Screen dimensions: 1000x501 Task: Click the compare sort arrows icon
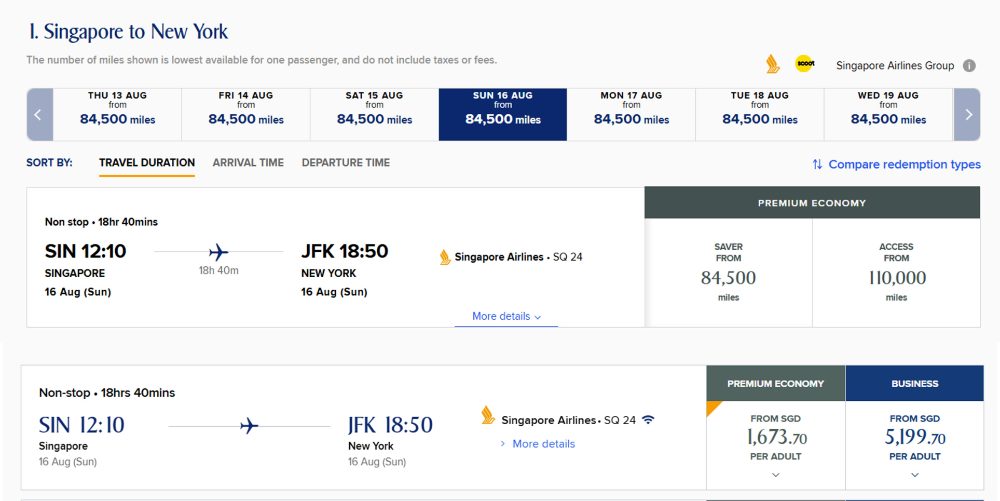pyautogui.click(x=817, y=164)
